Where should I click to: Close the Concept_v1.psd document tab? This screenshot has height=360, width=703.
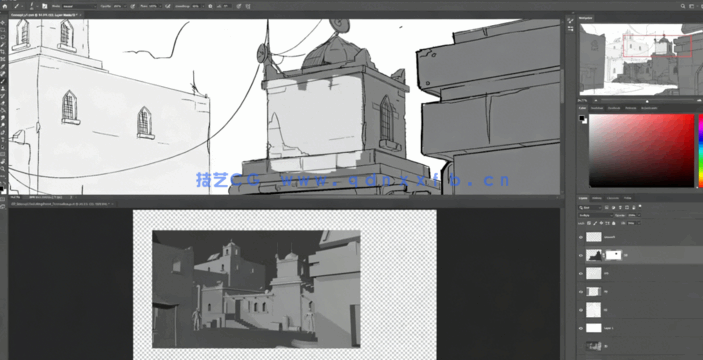click(81, 15)
